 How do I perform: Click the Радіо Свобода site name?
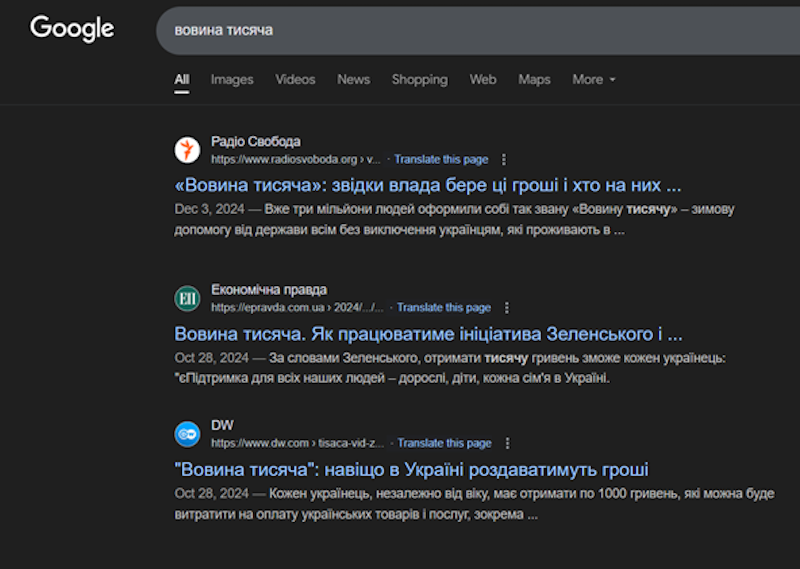click(256, 141)
